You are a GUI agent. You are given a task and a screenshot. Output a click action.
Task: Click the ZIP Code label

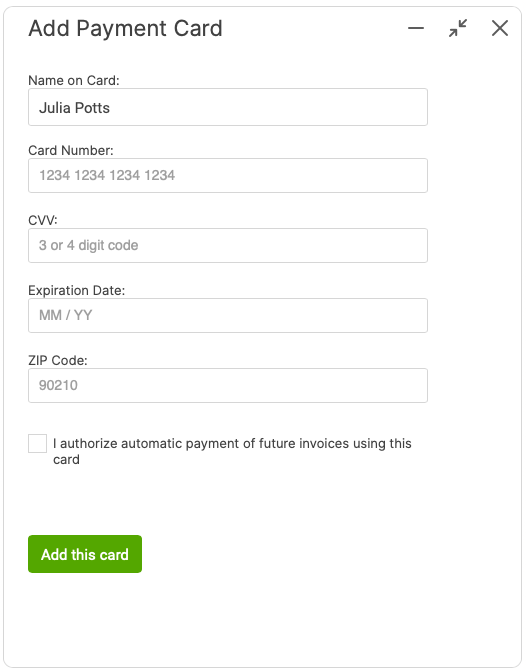[58, 360]
